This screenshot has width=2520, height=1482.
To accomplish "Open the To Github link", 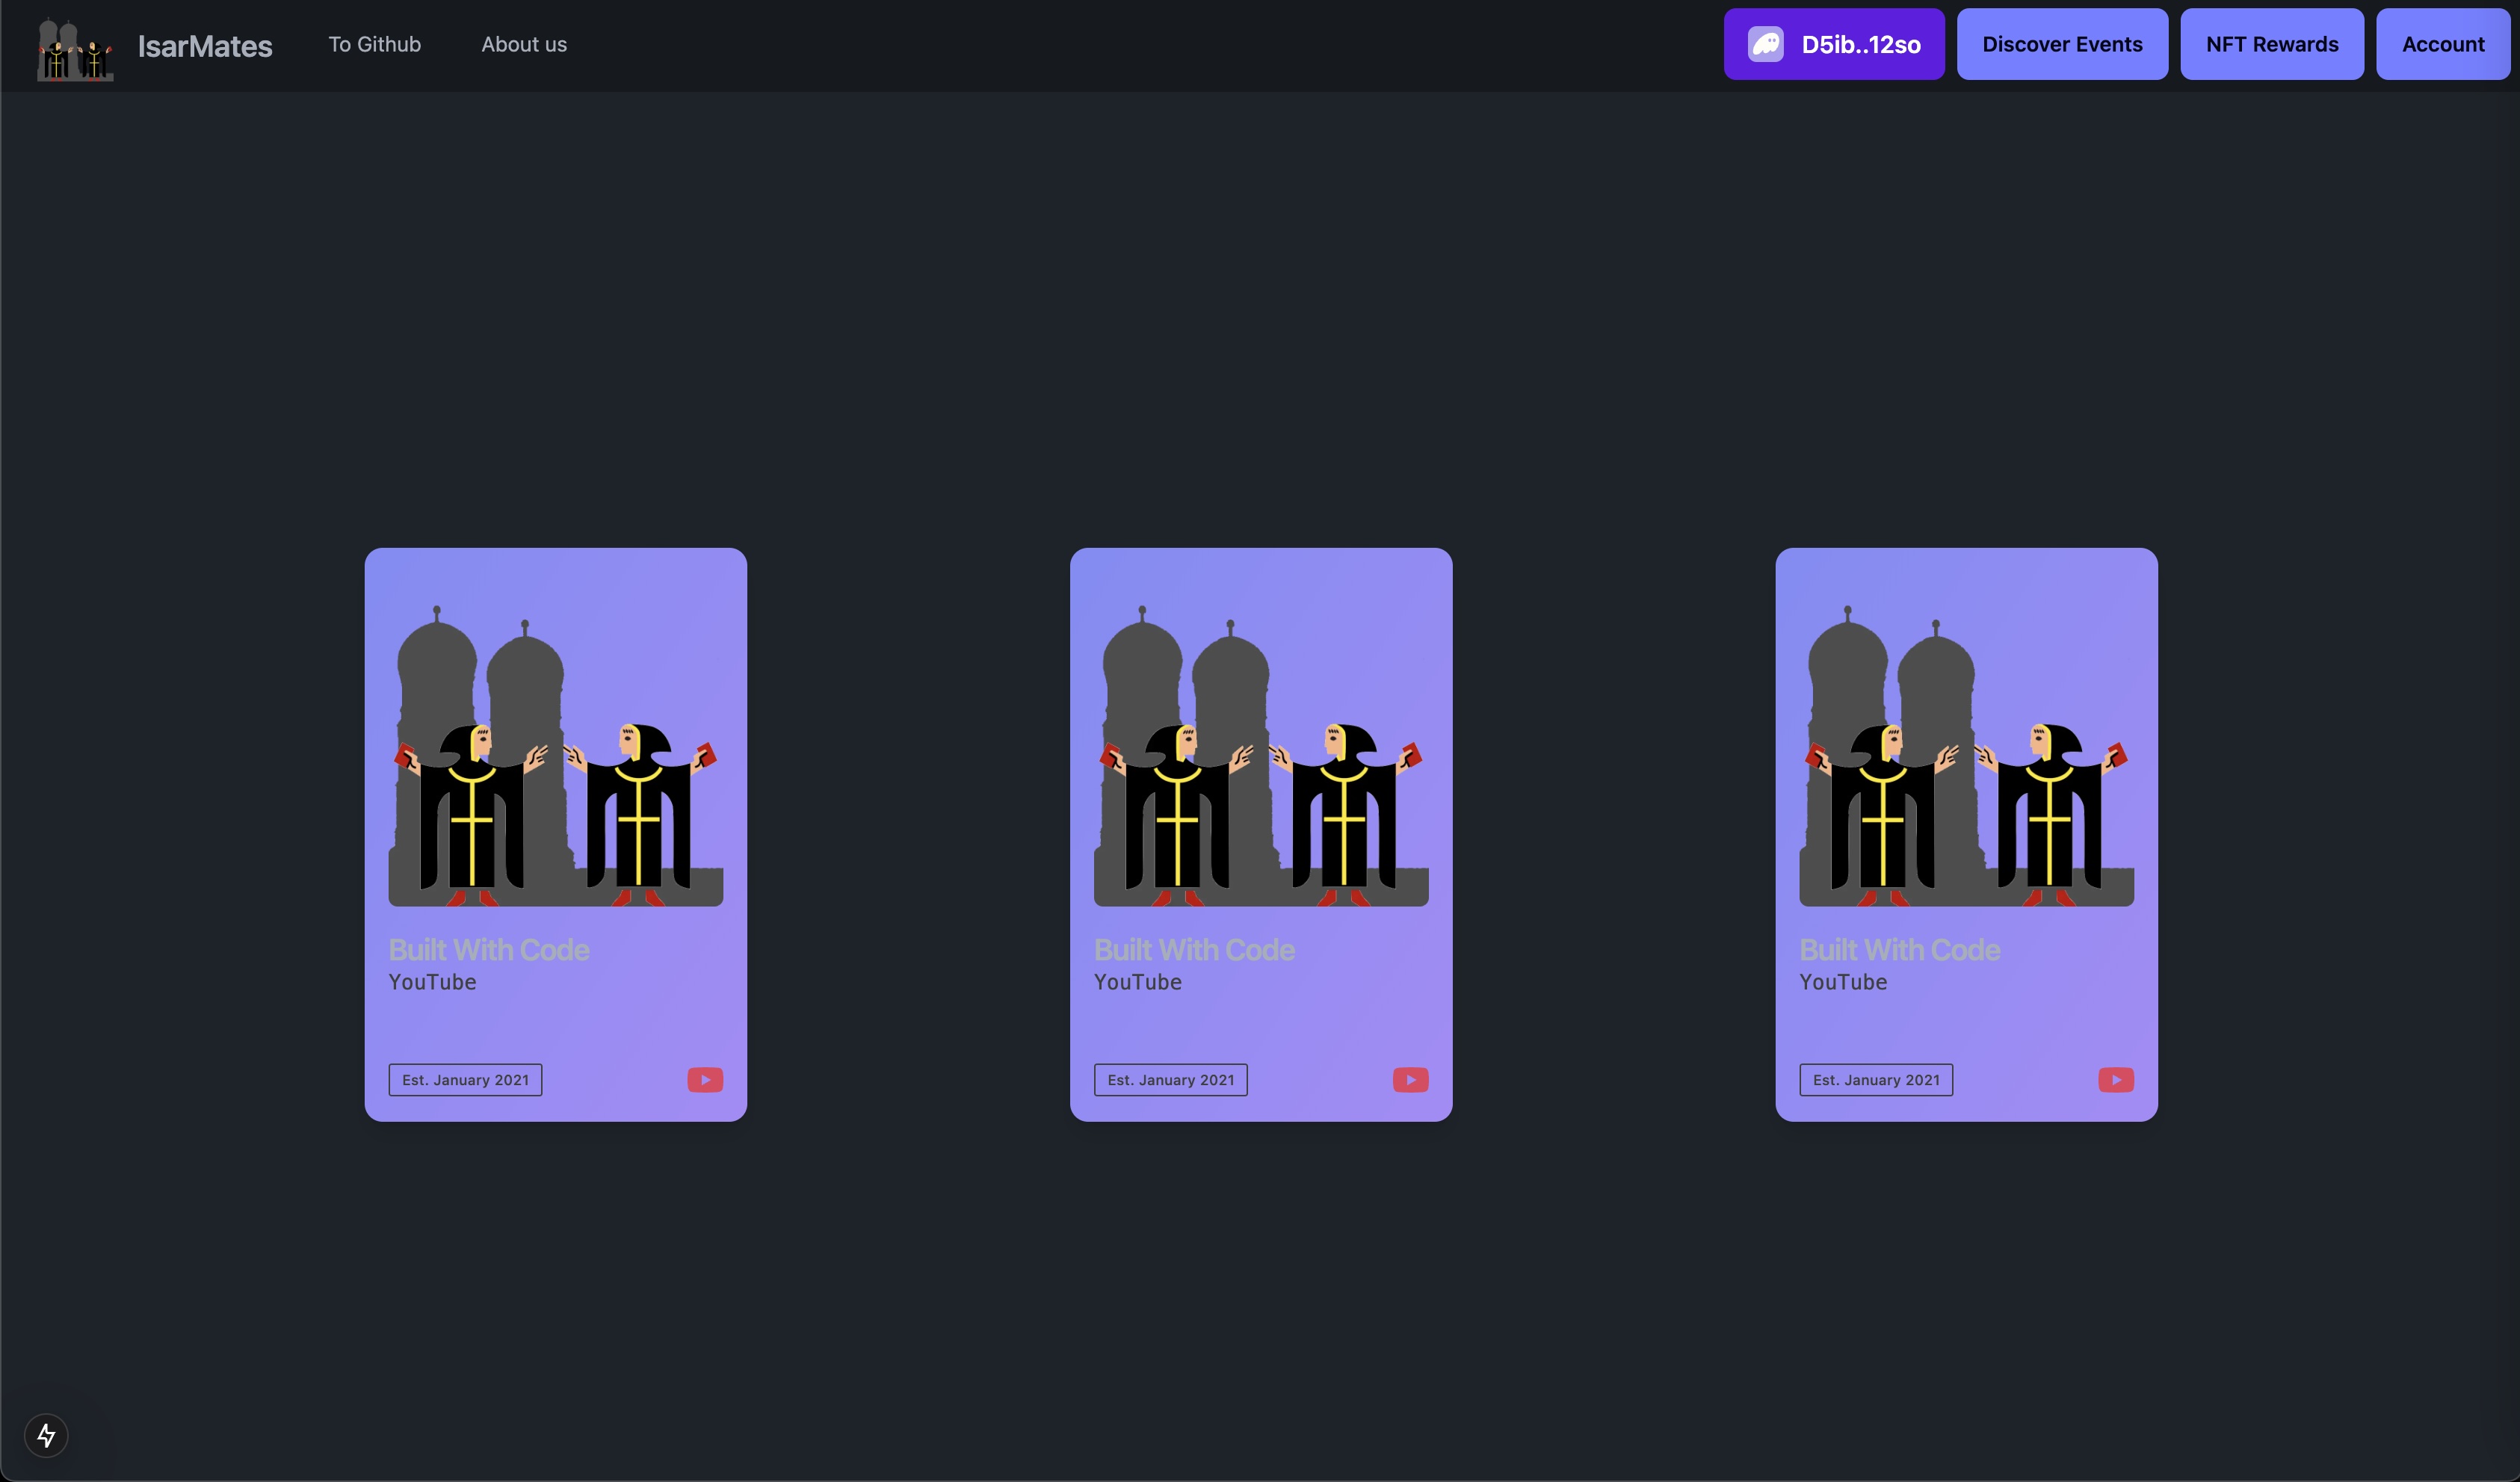I will coord(374,44).
